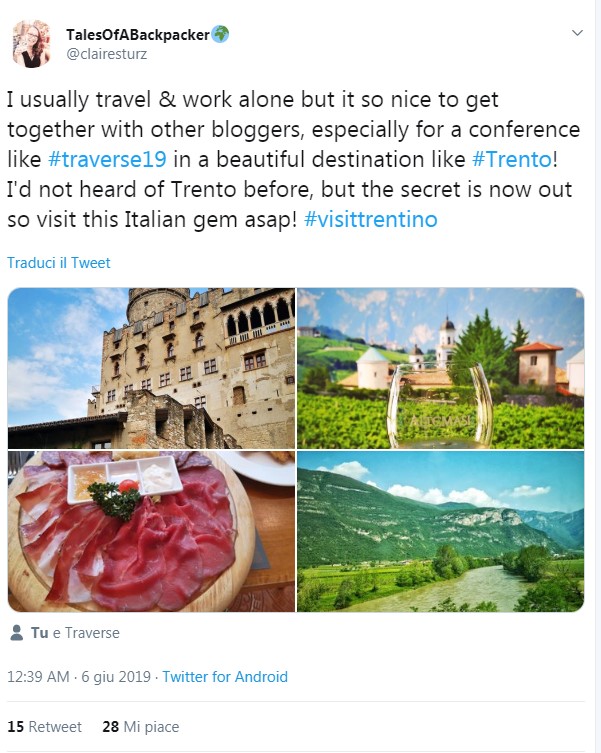601x753 pixels.
Task: Click the tagged people person icon
Action: [16, 633]
